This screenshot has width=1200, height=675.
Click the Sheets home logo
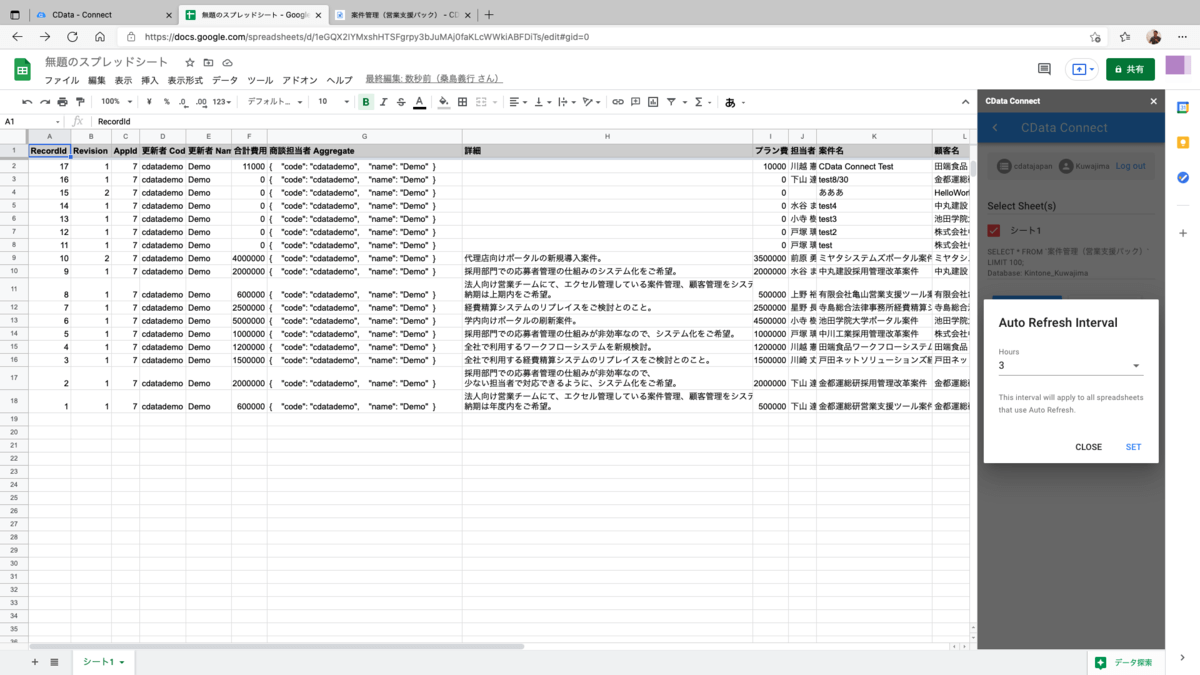[x=22, y=69]
